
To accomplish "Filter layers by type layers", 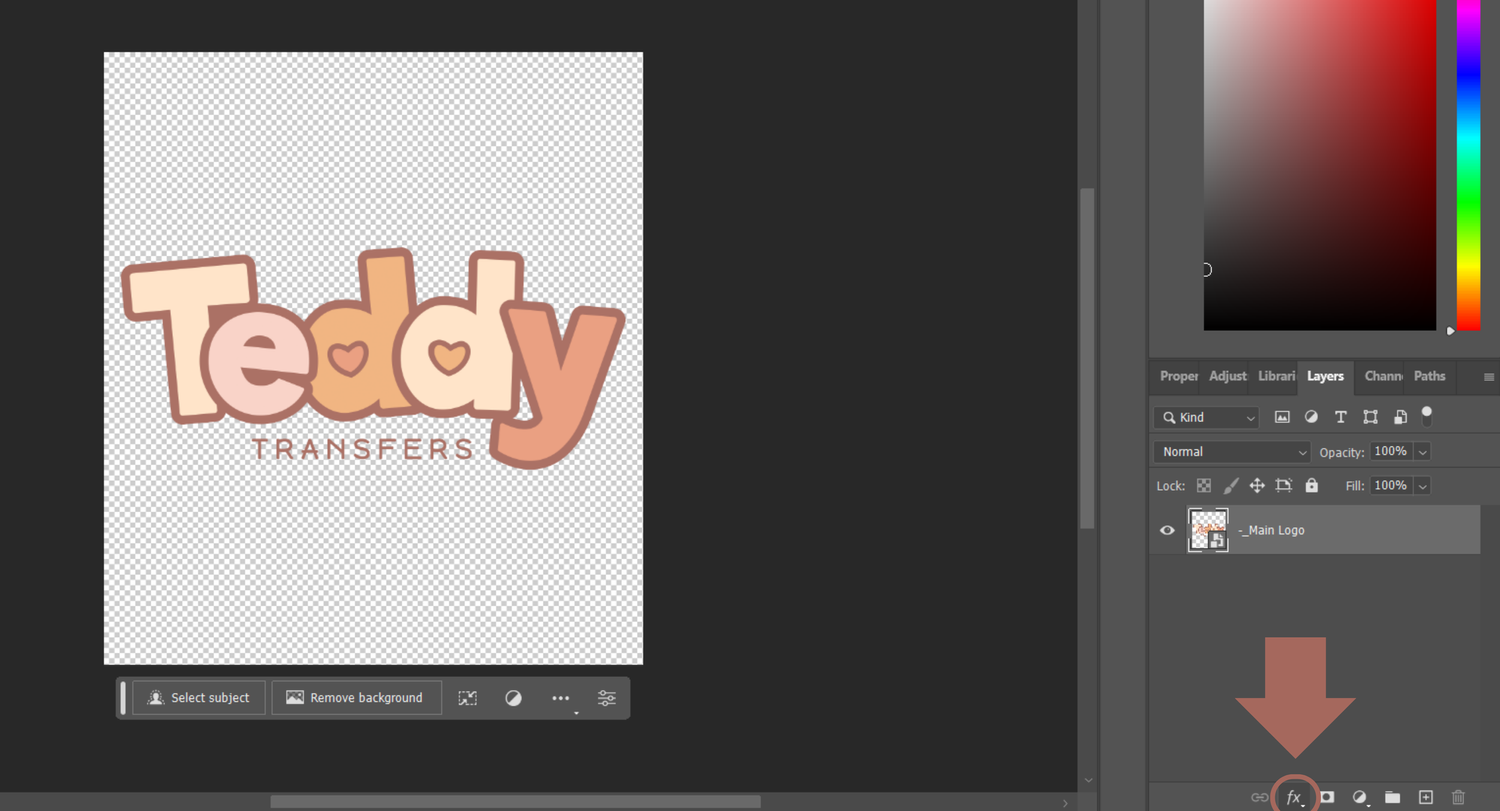I will [x=1341, y=417].
